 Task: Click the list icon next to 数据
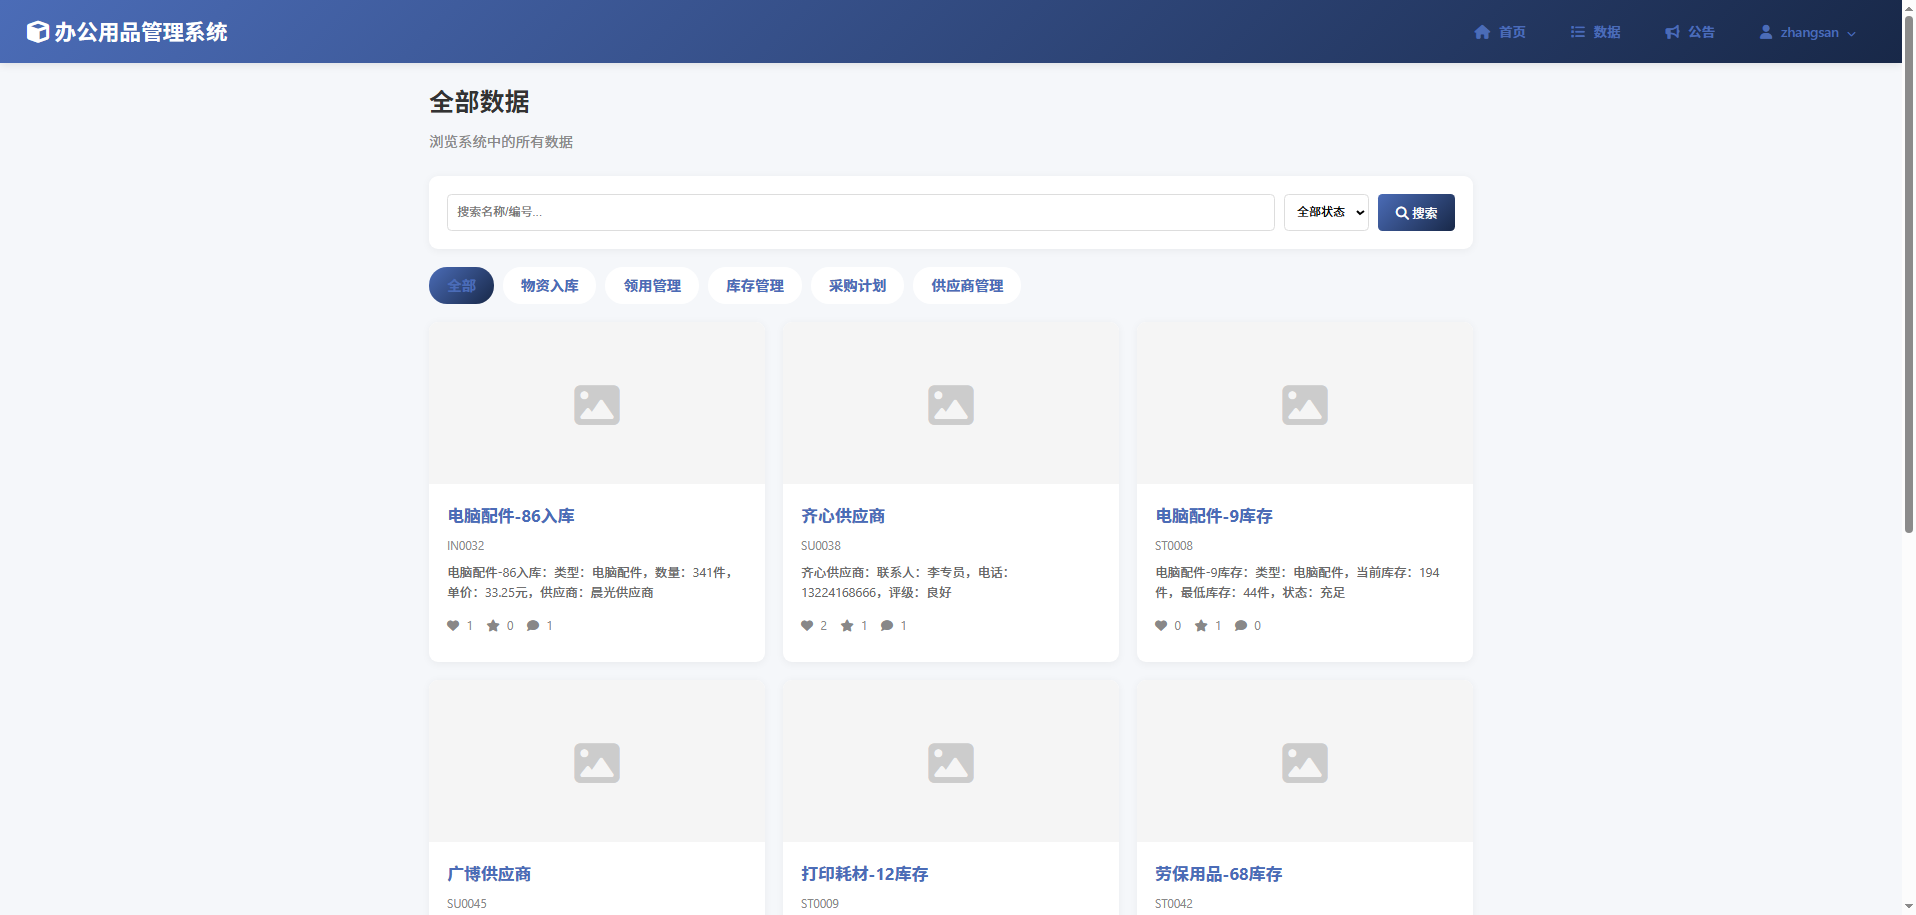[1578, 32]
